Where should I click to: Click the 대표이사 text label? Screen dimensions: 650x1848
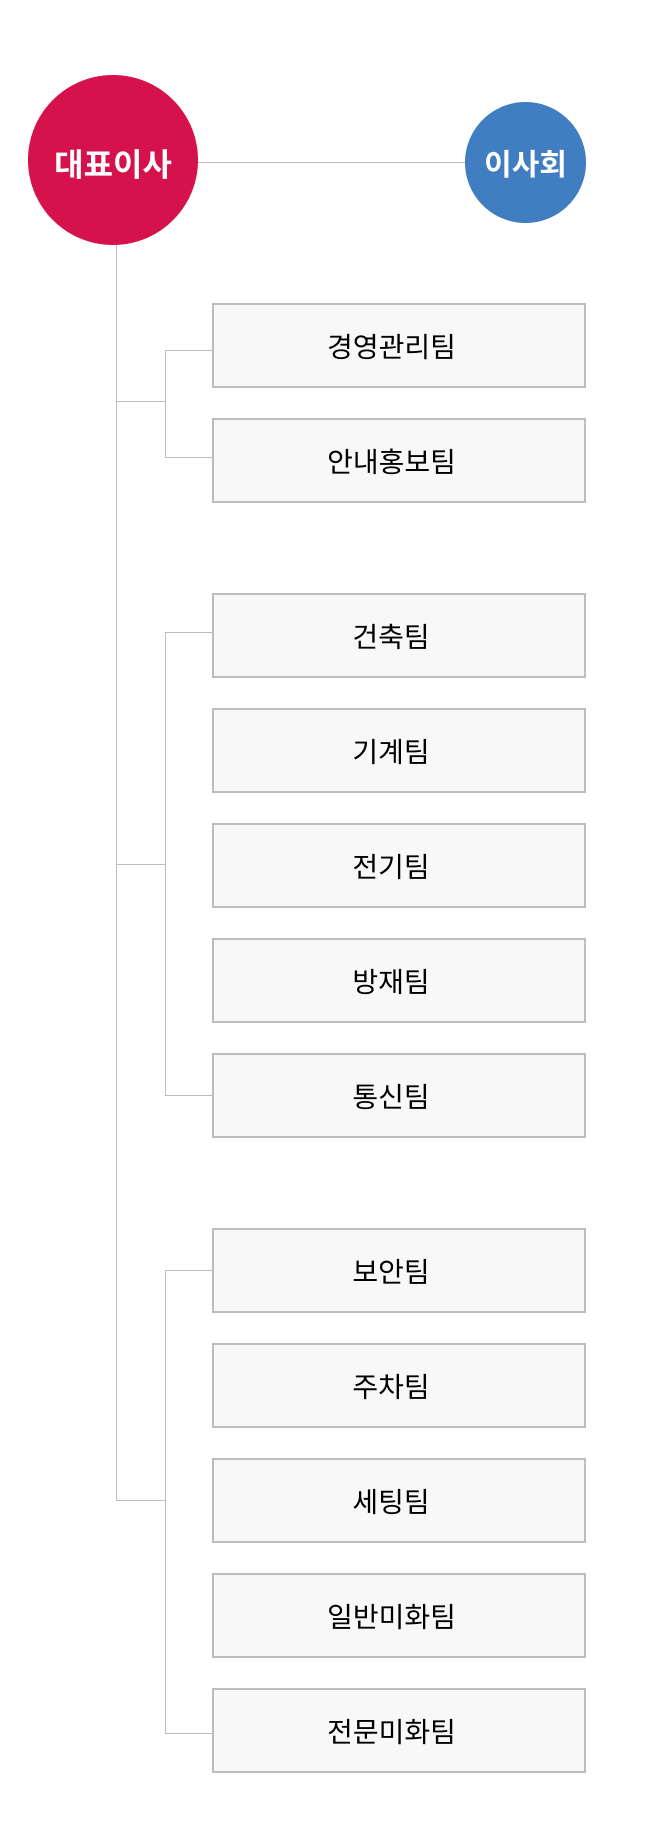click(113, 163)
